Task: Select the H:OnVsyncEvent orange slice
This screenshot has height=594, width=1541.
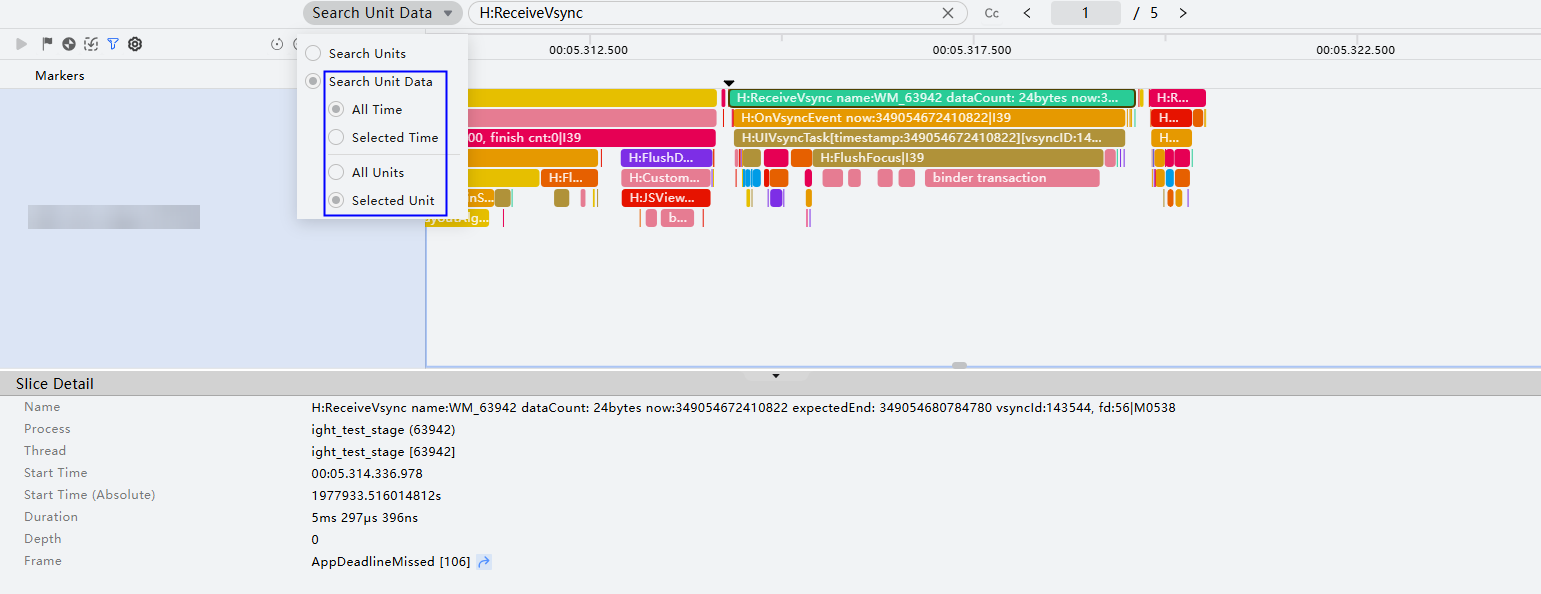Action: pos(929,118)
